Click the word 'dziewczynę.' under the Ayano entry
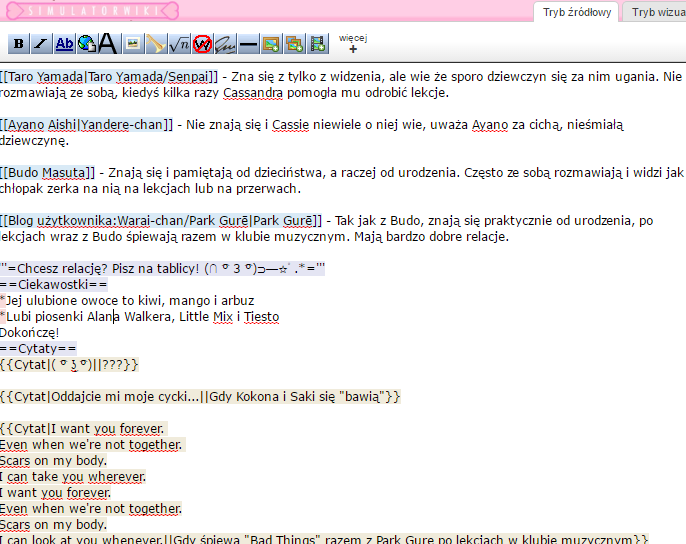Screen dimensions: 686x544 click(x=34, y=141)
